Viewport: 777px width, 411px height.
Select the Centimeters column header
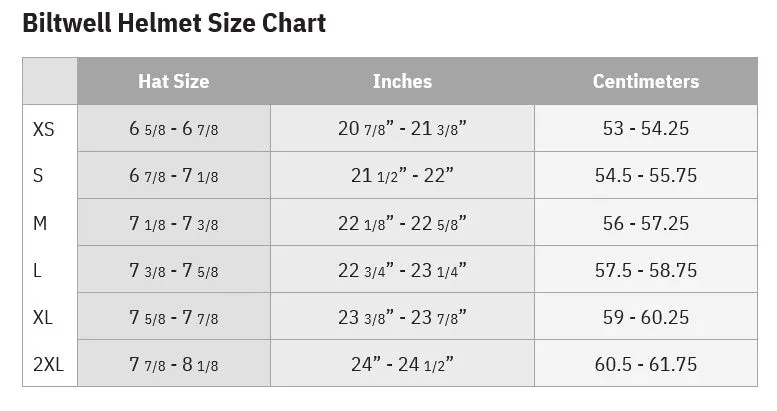coord(646,81)
